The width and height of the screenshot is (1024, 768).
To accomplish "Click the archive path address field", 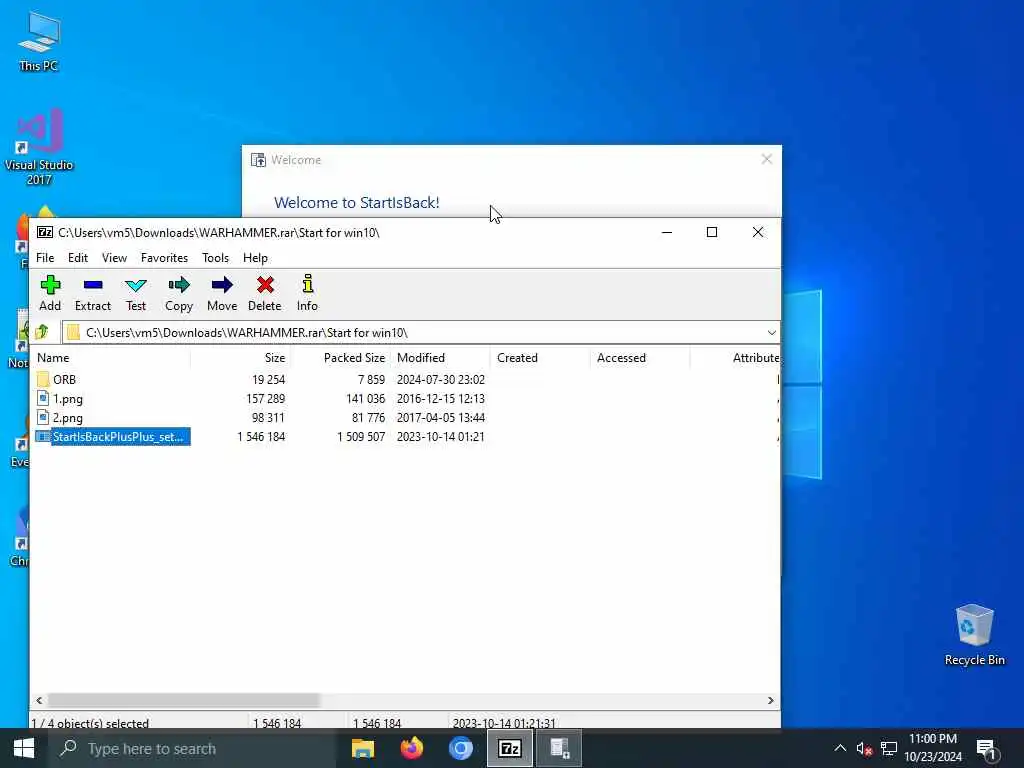I will tap(421, 332).
